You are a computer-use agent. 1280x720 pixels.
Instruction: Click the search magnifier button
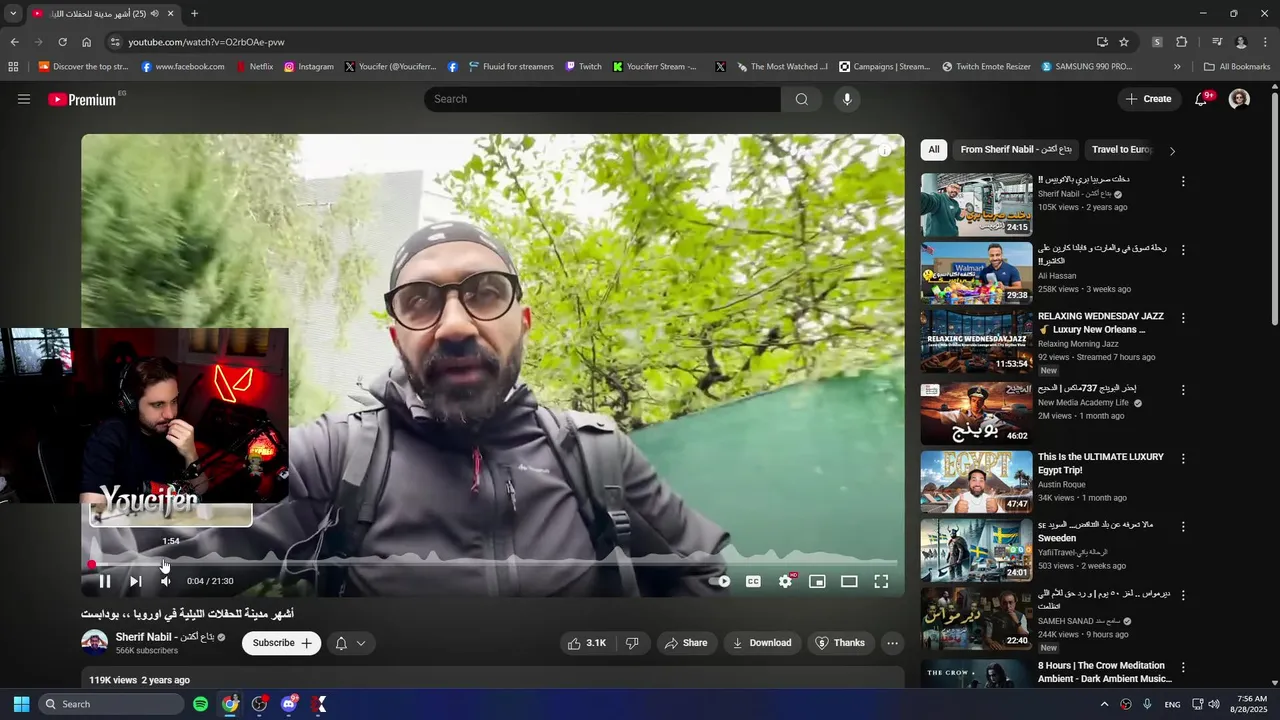(802, 99)
